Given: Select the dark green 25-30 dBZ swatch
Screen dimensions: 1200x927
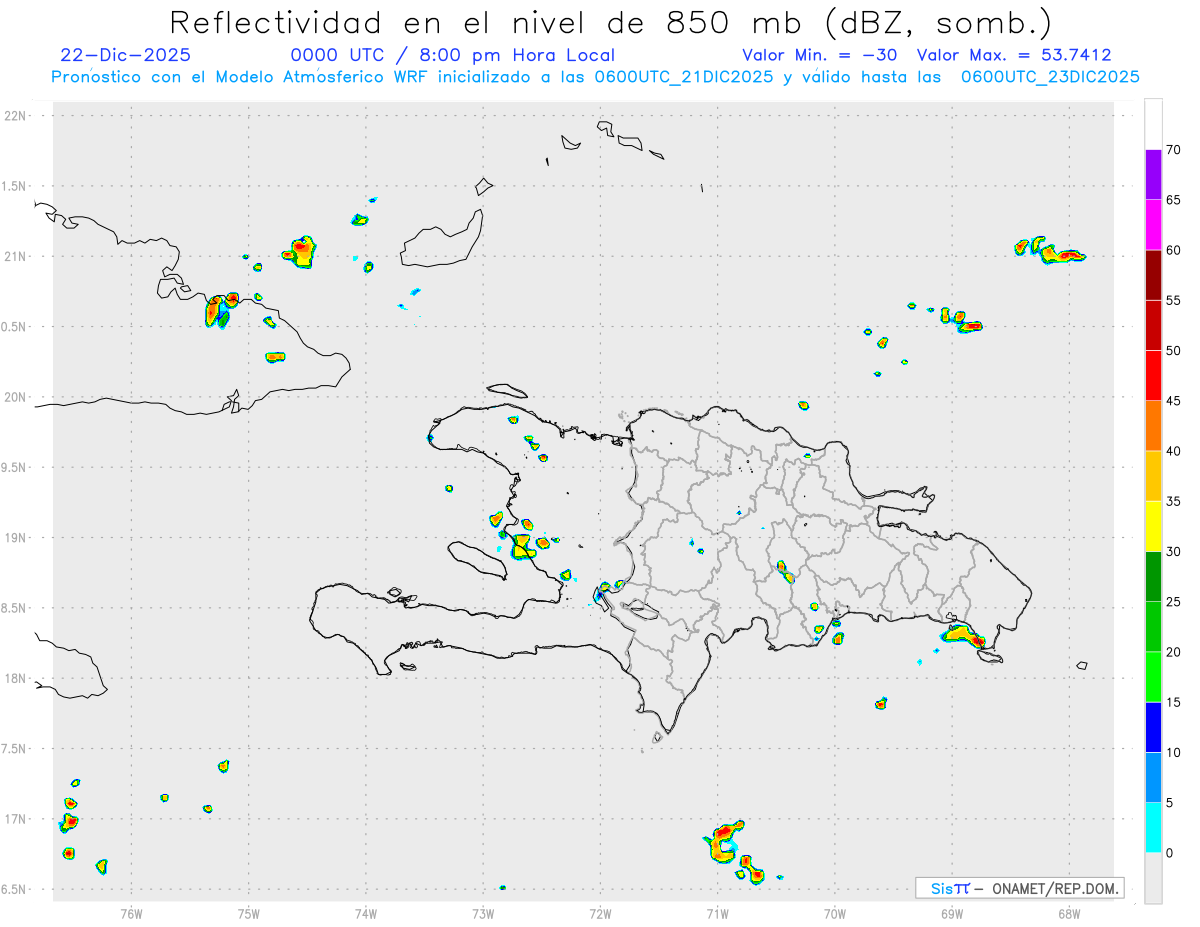Looking at the screenshot, I should pyautogui.click(x=1153, y=577).
